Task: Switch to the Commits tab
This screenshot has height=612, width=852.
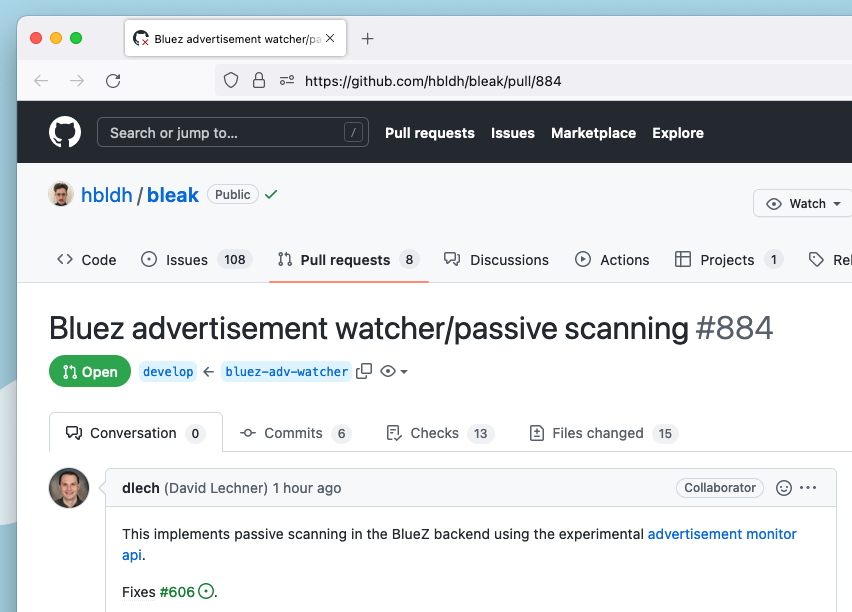Action: click(x=296, y=433)
